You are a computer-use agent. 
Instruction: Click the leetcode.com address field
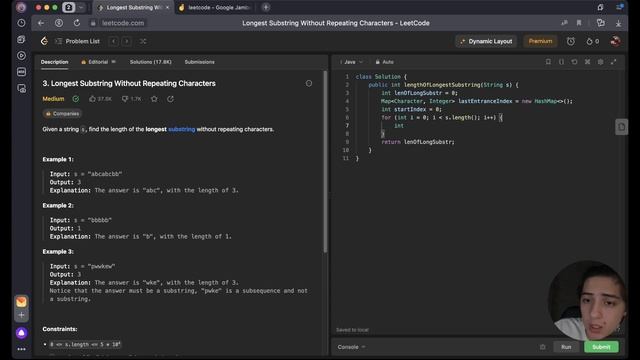pos(122,23)
